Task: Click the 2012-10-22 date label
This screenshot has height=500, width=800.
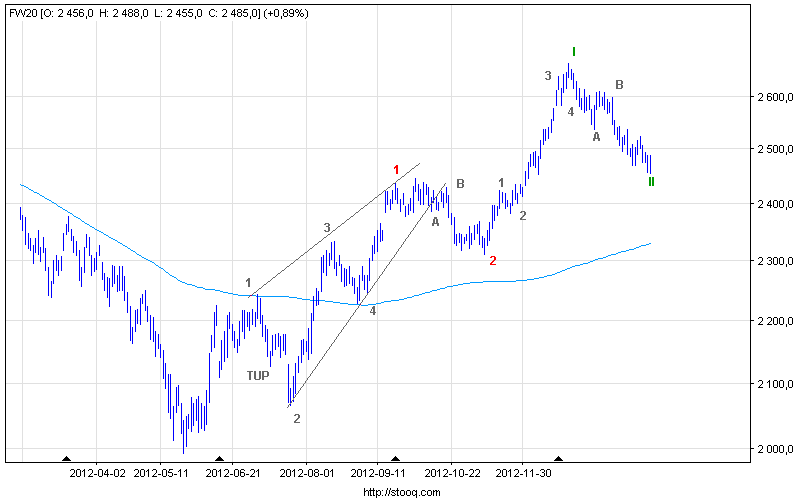Action: coord(453,473)
